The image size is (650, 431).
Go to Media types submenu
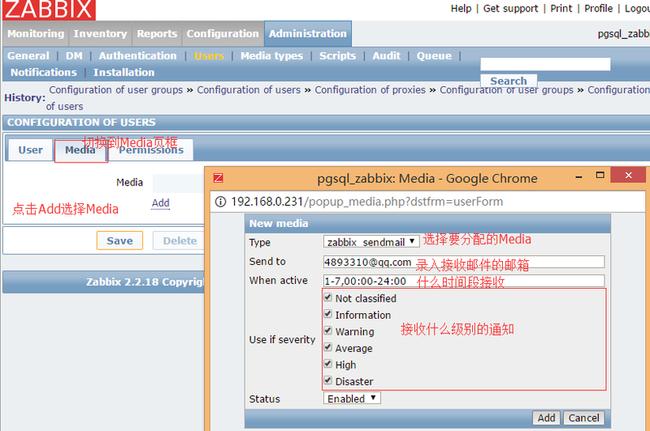click(271, 56)
